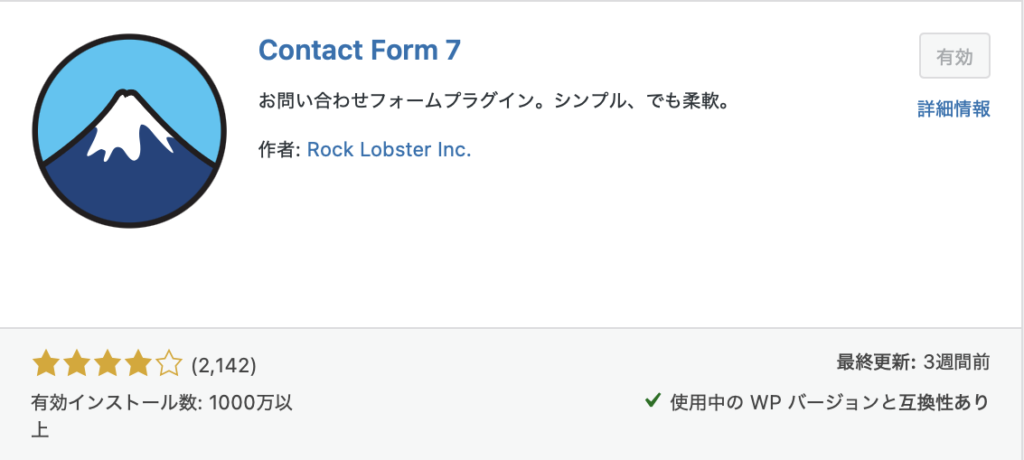
Task: Click the green compatibility checkmark icon
Action: (x=653, y=401)
